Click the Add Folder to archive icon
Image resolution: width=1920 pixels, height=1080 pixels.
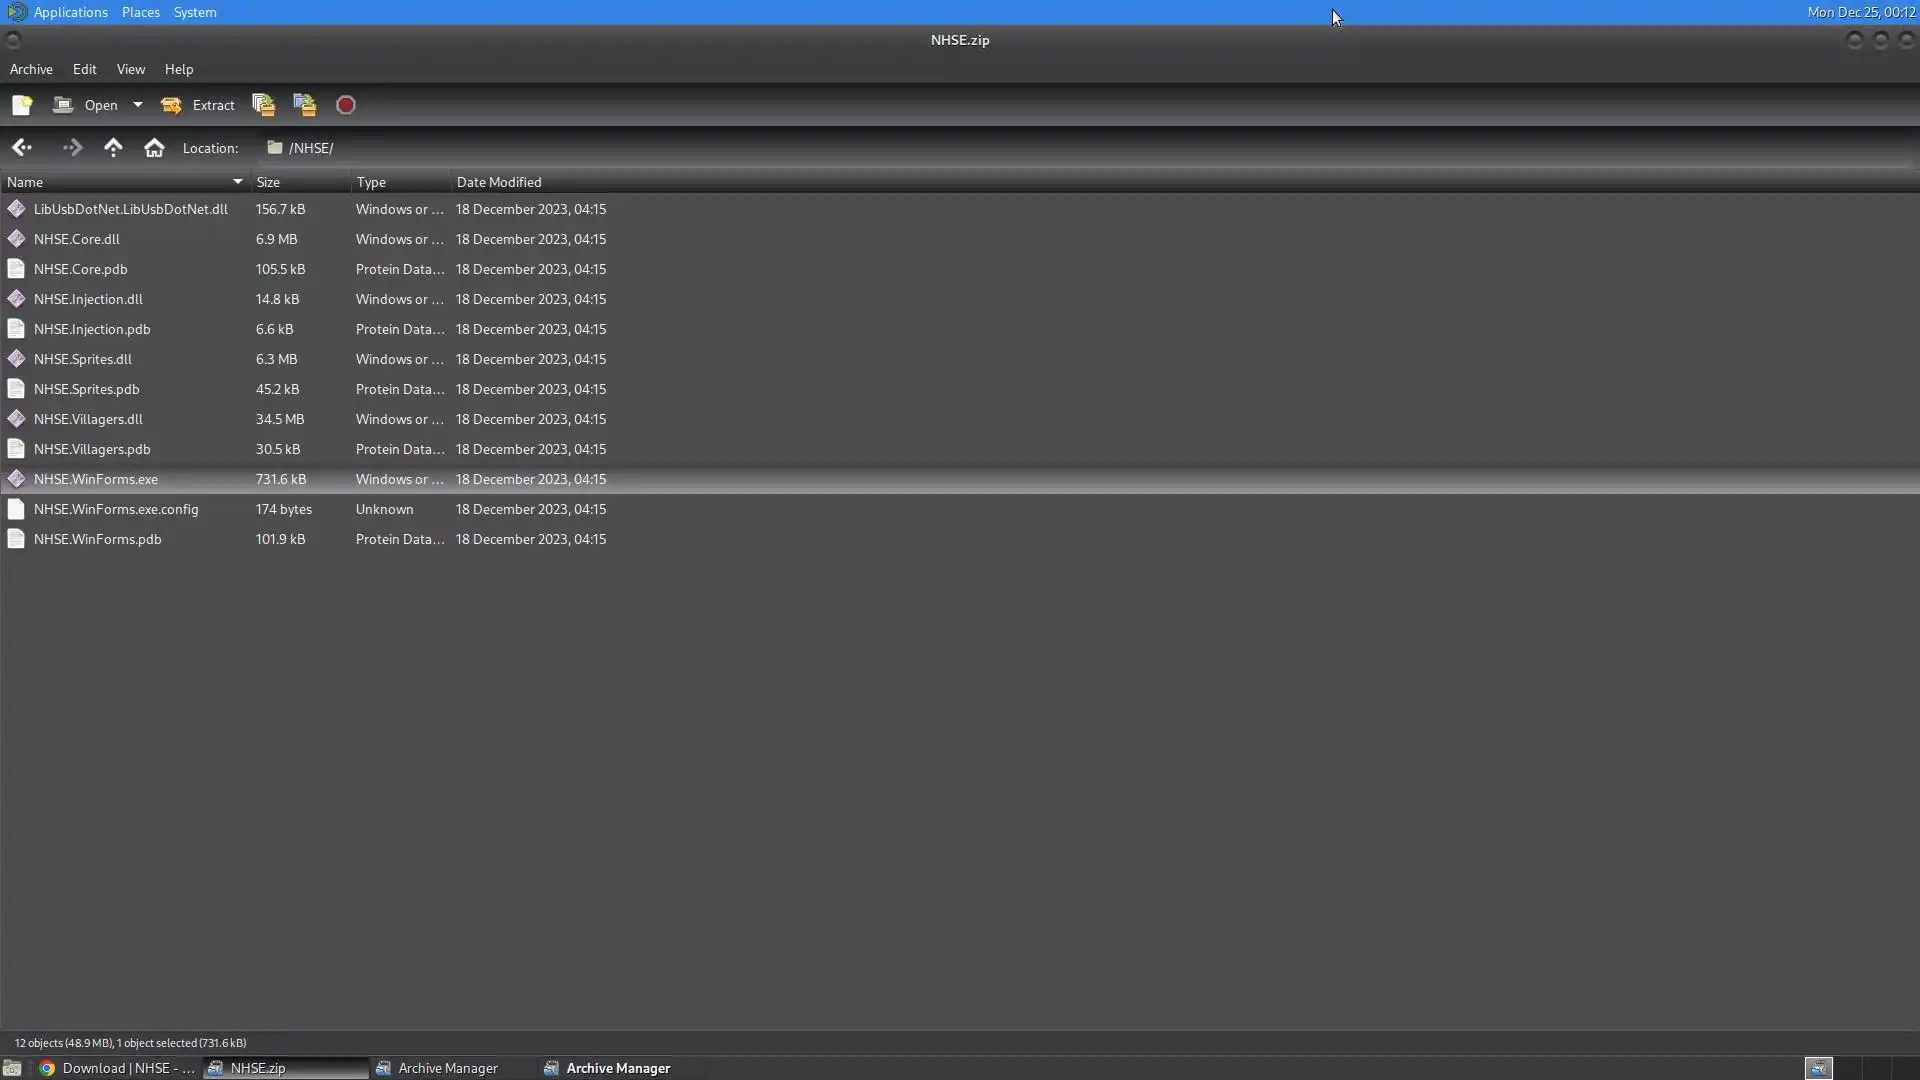304,105
